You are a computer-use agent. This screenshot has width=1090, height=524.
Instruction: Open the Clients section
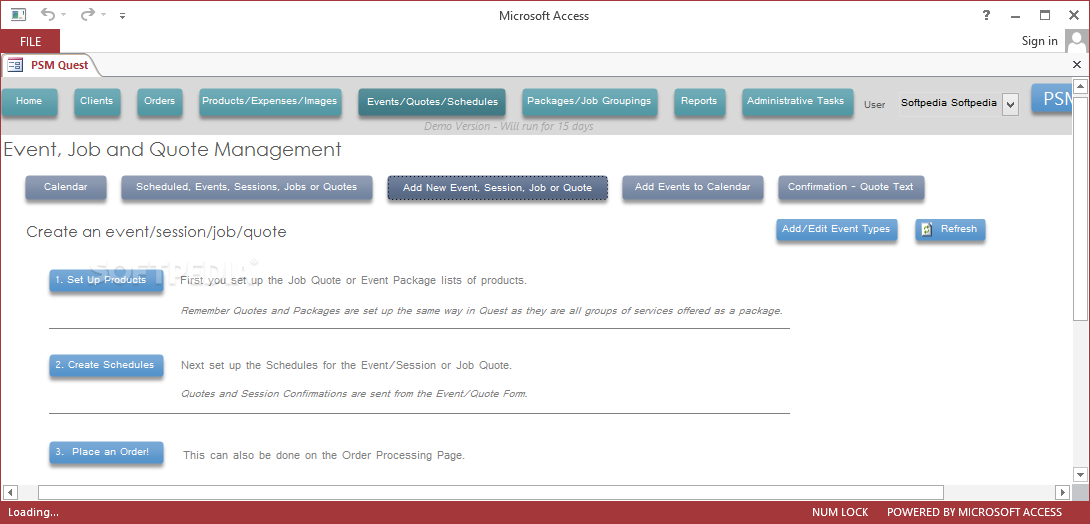97,101
